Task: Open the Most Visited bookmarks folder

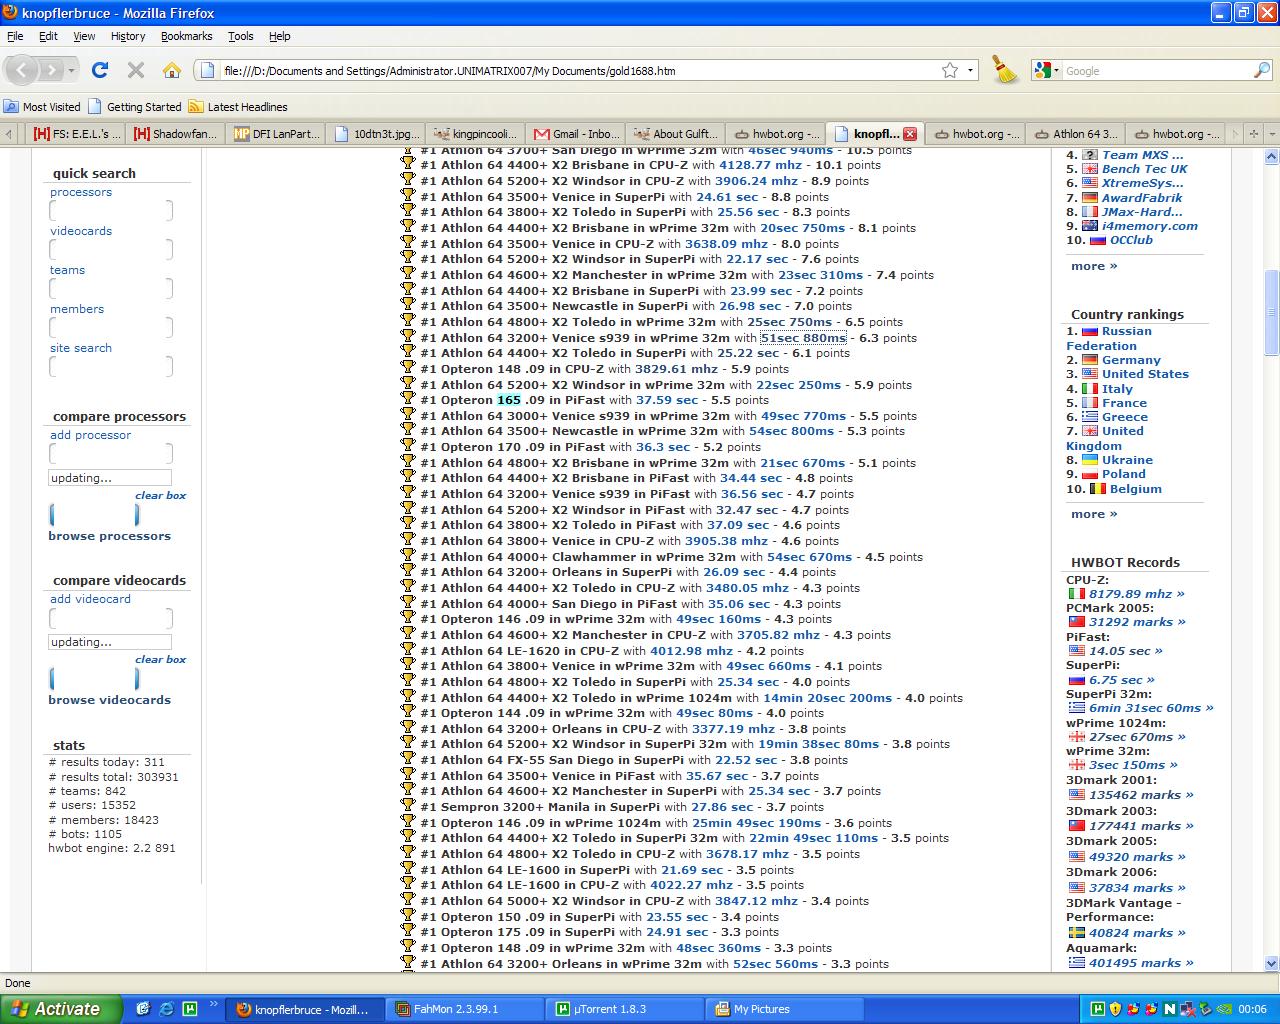Action: pos(42,107)
